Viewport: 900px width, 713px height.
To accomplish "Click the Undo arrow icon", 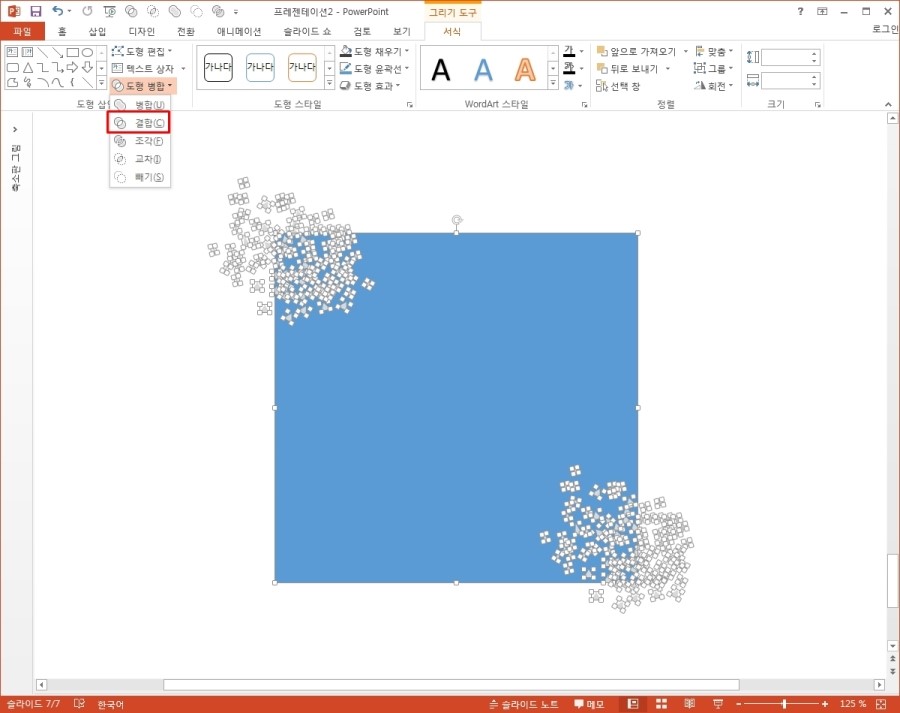I will coord(57,11).
